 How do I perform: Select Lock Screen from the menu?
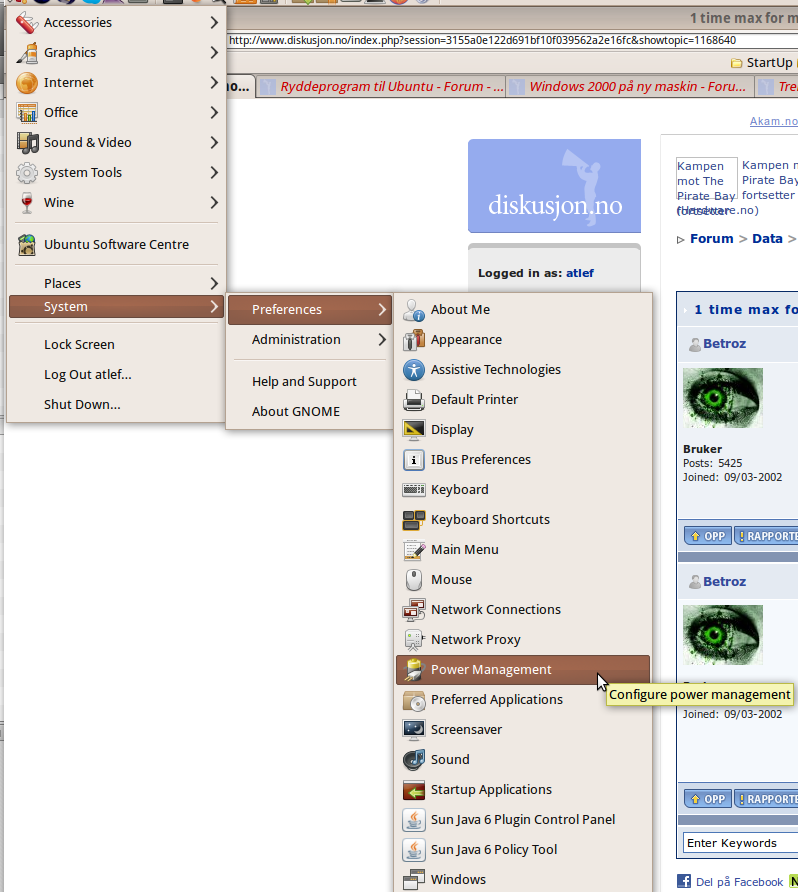tap(116, 345)
